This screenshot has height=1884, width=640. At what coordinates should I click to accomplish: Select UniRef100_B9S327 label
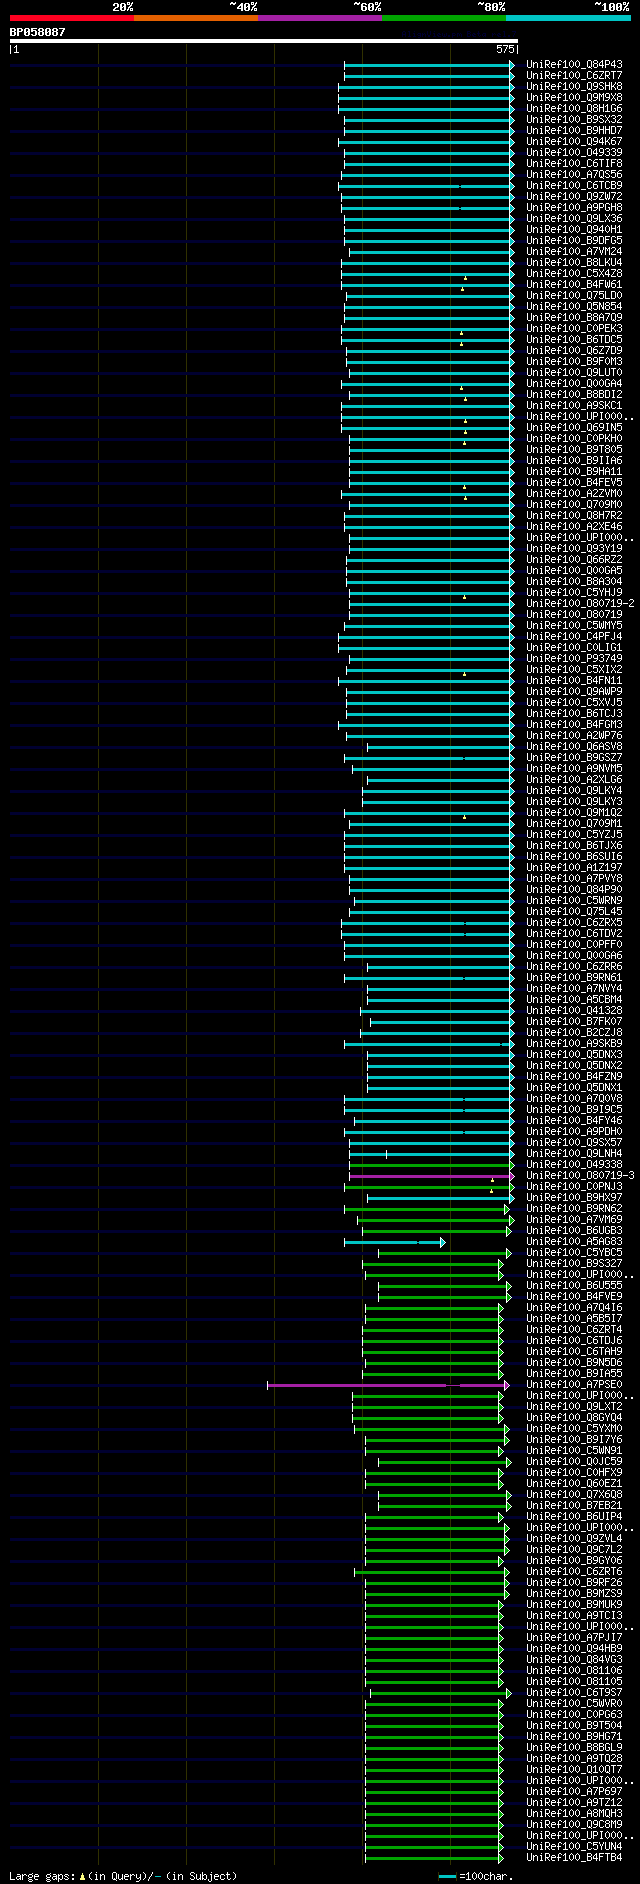pos(574,1264)
